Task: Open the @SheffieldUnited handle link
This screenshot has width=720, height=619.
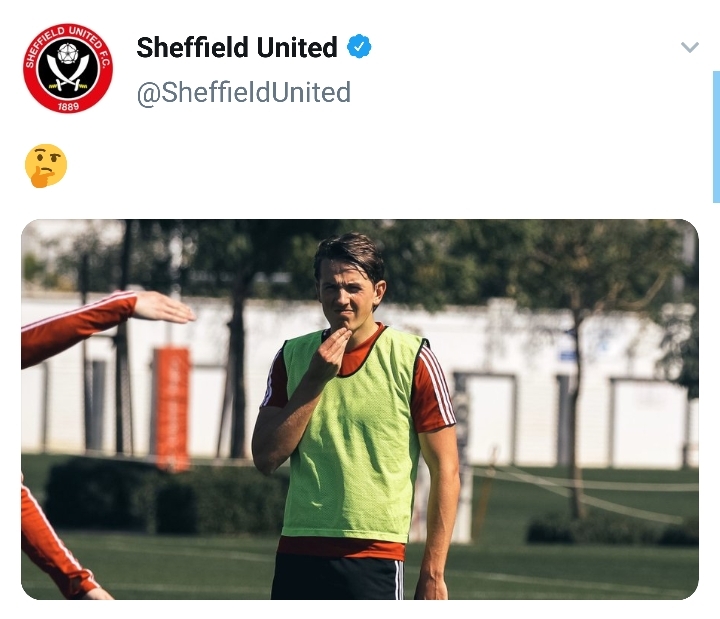Action: pyautogui.click(x=244, y=92)
